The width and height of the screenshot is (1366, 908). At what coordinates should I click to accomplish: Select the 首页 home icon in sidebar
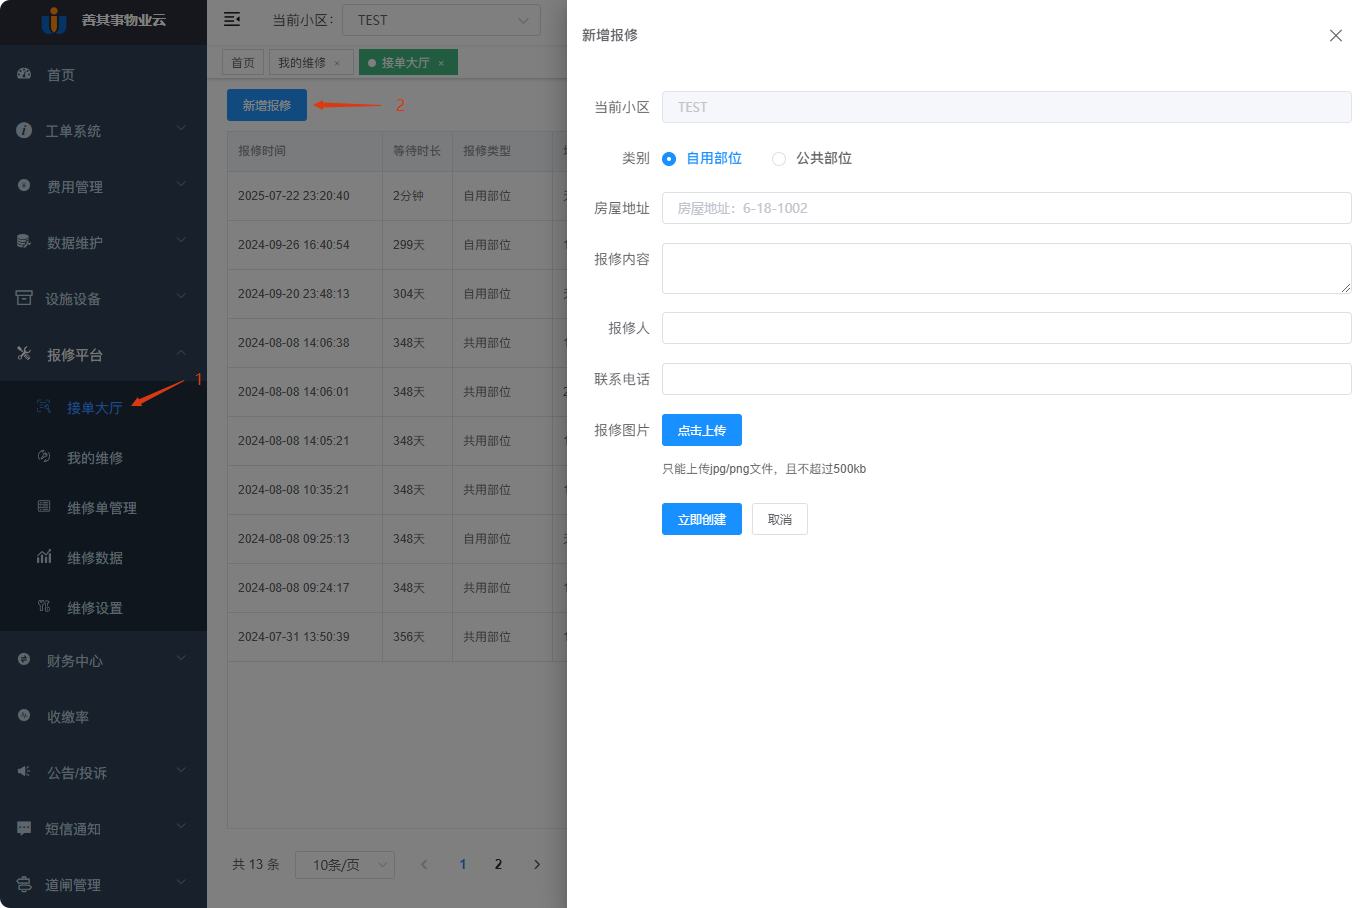24,74
